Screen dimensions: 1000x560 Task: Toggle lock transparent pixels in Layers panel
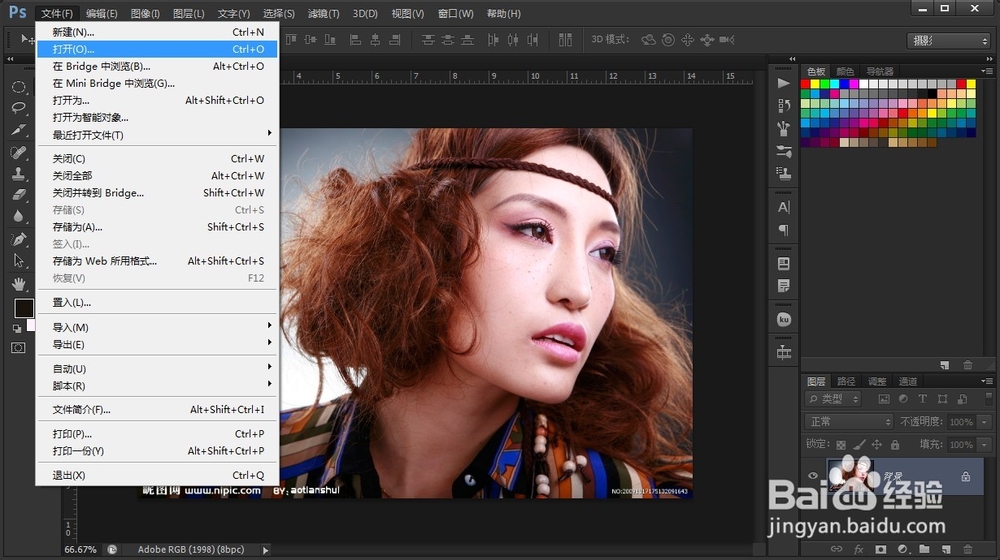841,445
